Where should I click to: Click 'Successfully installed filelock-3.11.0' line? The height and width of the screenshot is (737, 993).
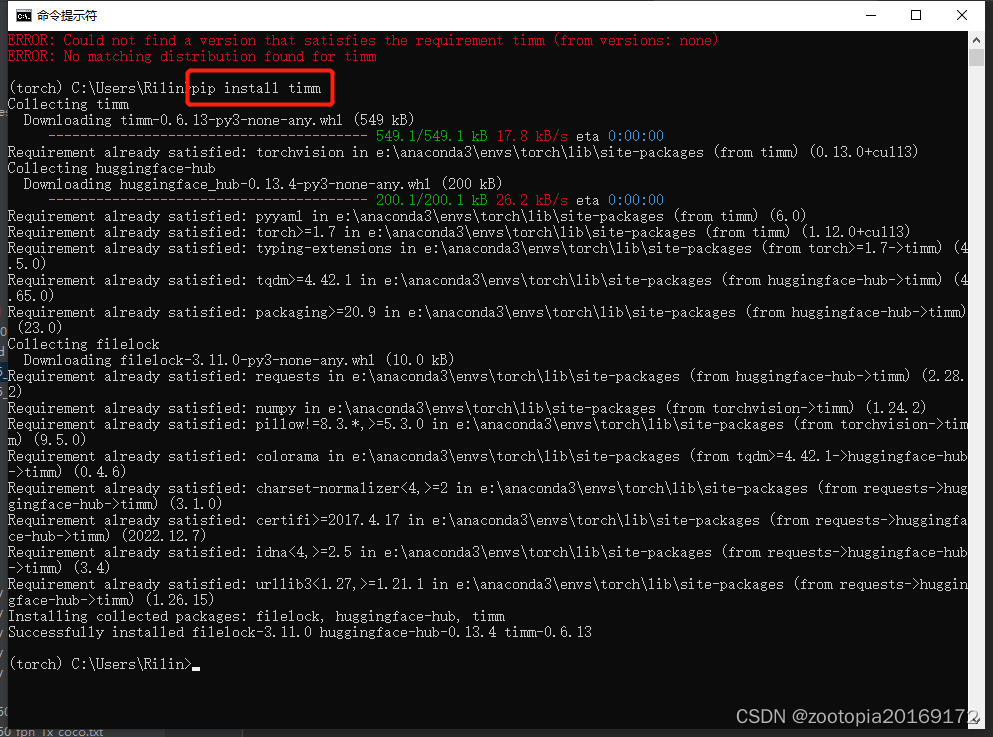(300, 632)
